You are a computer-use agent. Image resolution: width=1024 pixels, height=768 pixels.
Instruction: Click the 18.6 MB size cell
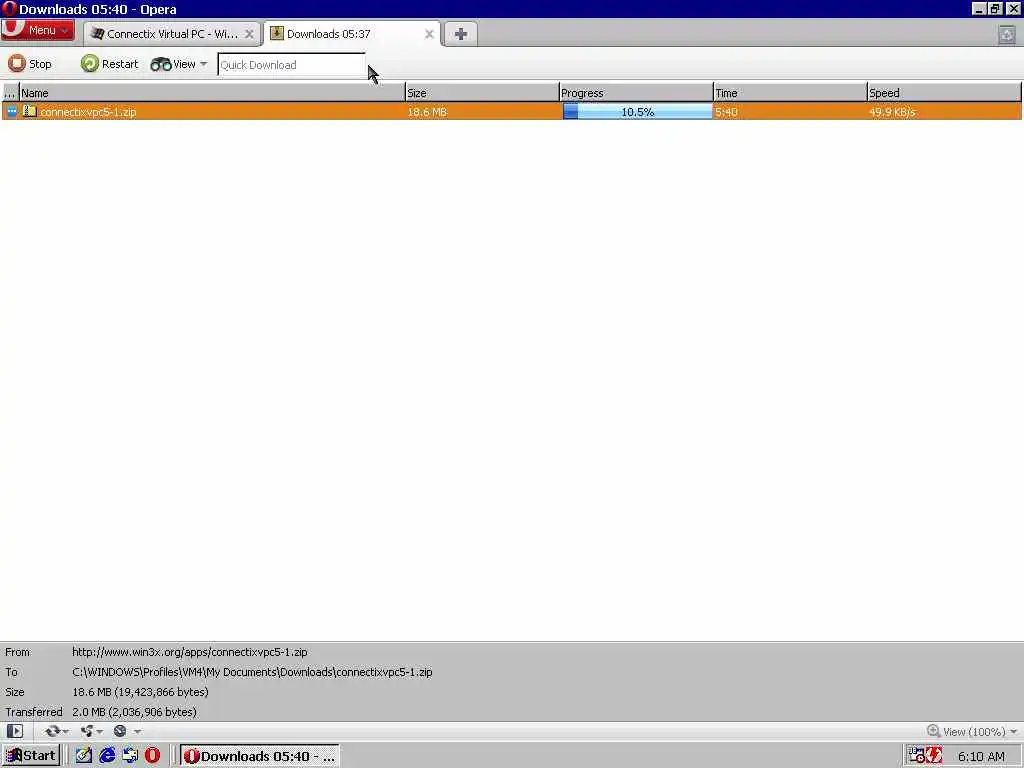click(427, 112)
